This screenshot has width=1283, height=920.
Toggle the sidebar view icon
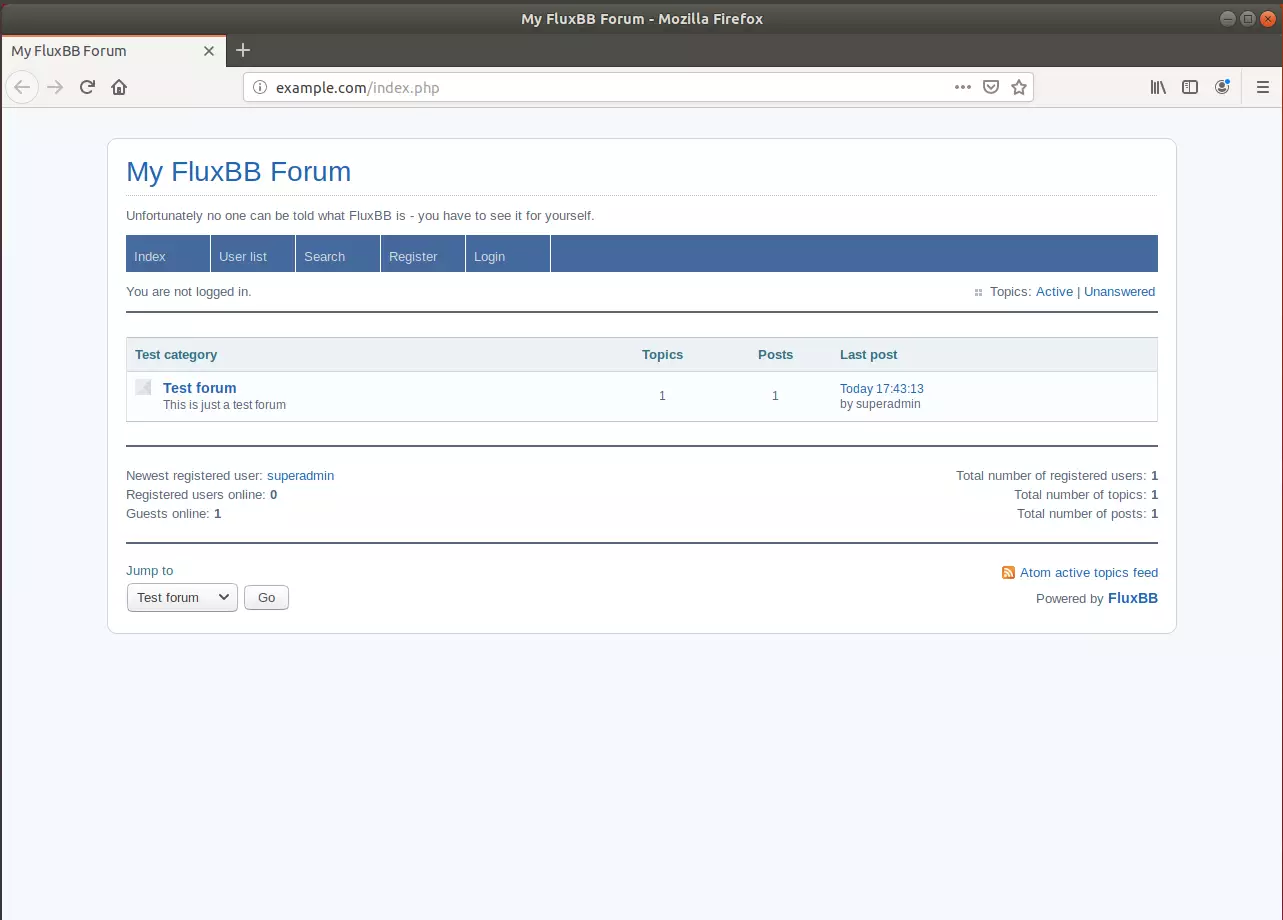point(1190,87)
